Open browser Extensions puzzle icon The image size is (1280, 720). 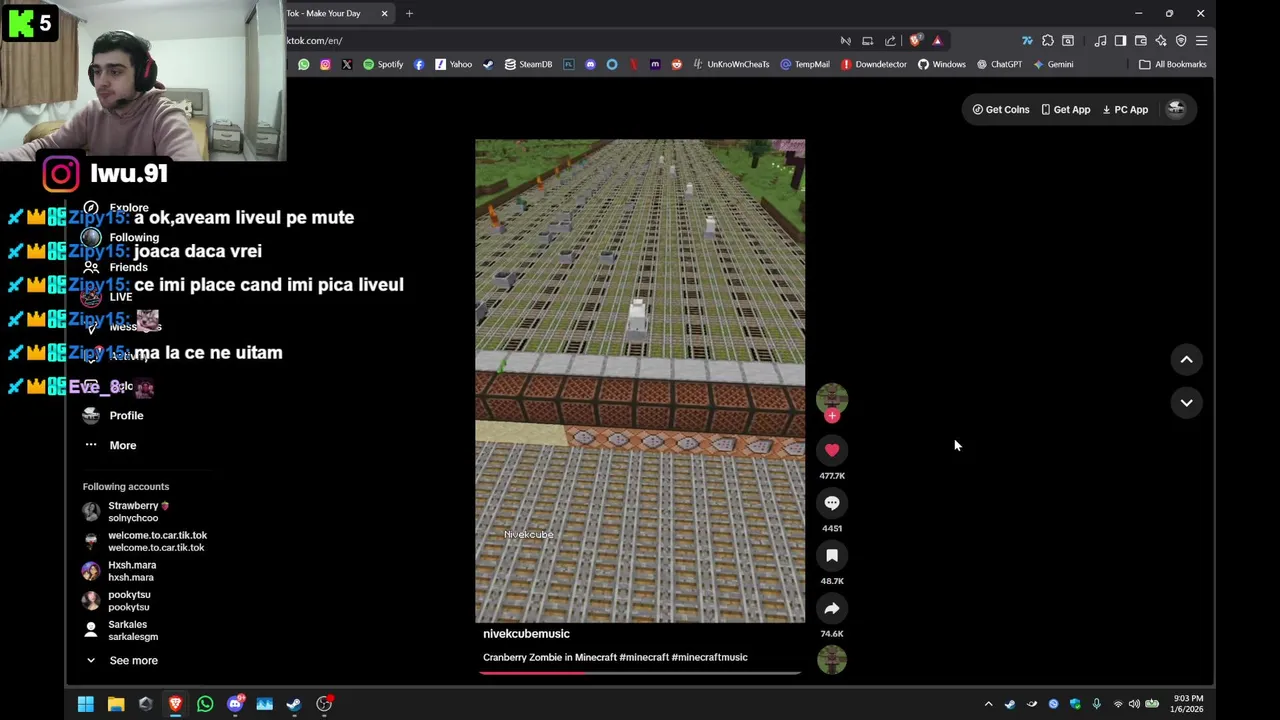[x=1047, y=41]
